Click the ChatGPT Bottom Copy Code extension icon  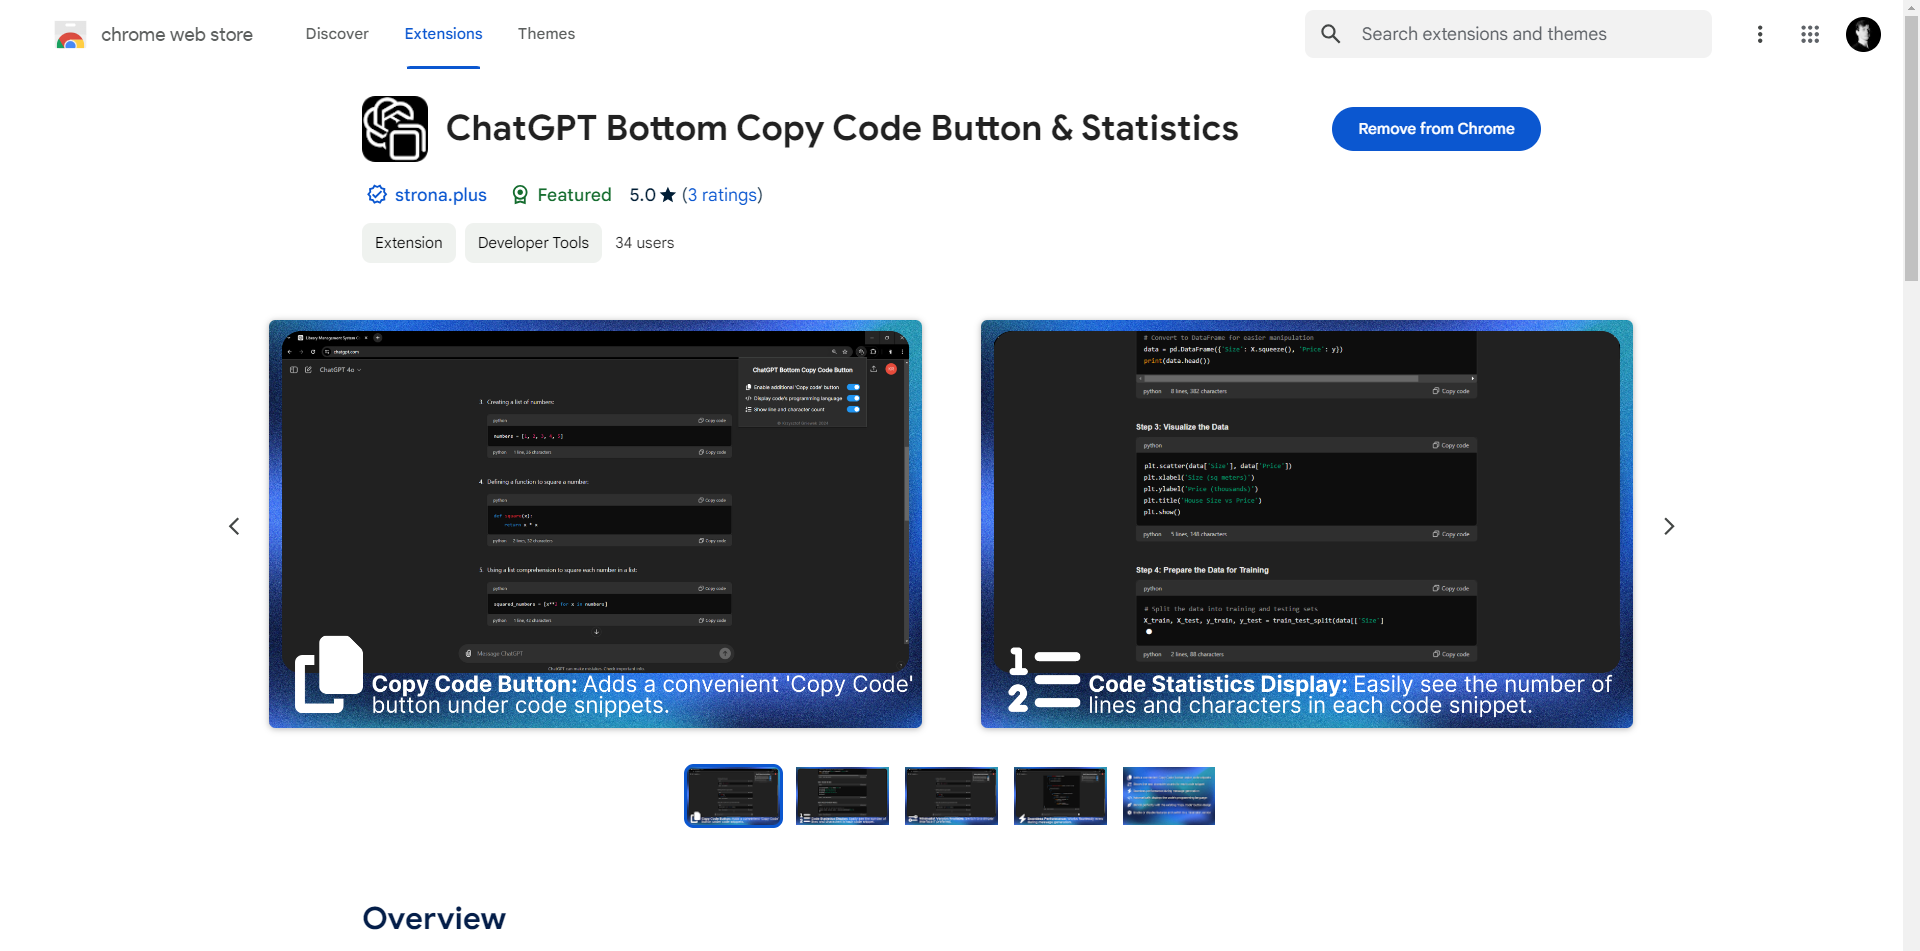pyautogui.click(x=395, y=129)
